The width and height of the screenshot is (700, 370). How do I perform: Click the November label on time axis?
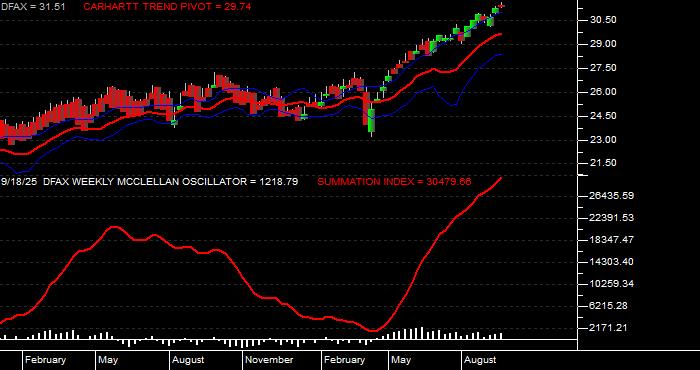coord(270,360)
